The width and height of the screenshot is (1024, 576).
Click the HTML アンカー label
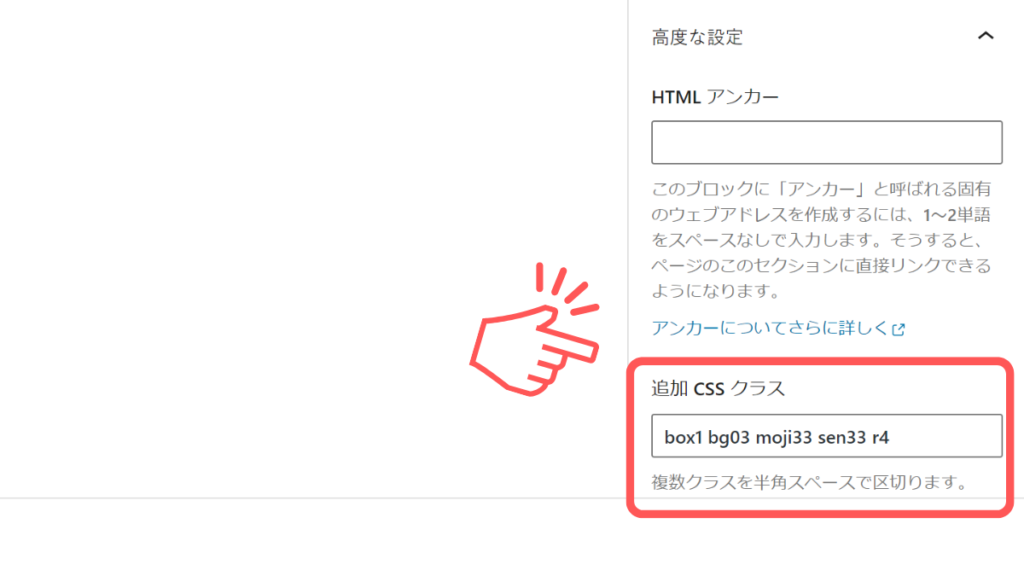714,97
